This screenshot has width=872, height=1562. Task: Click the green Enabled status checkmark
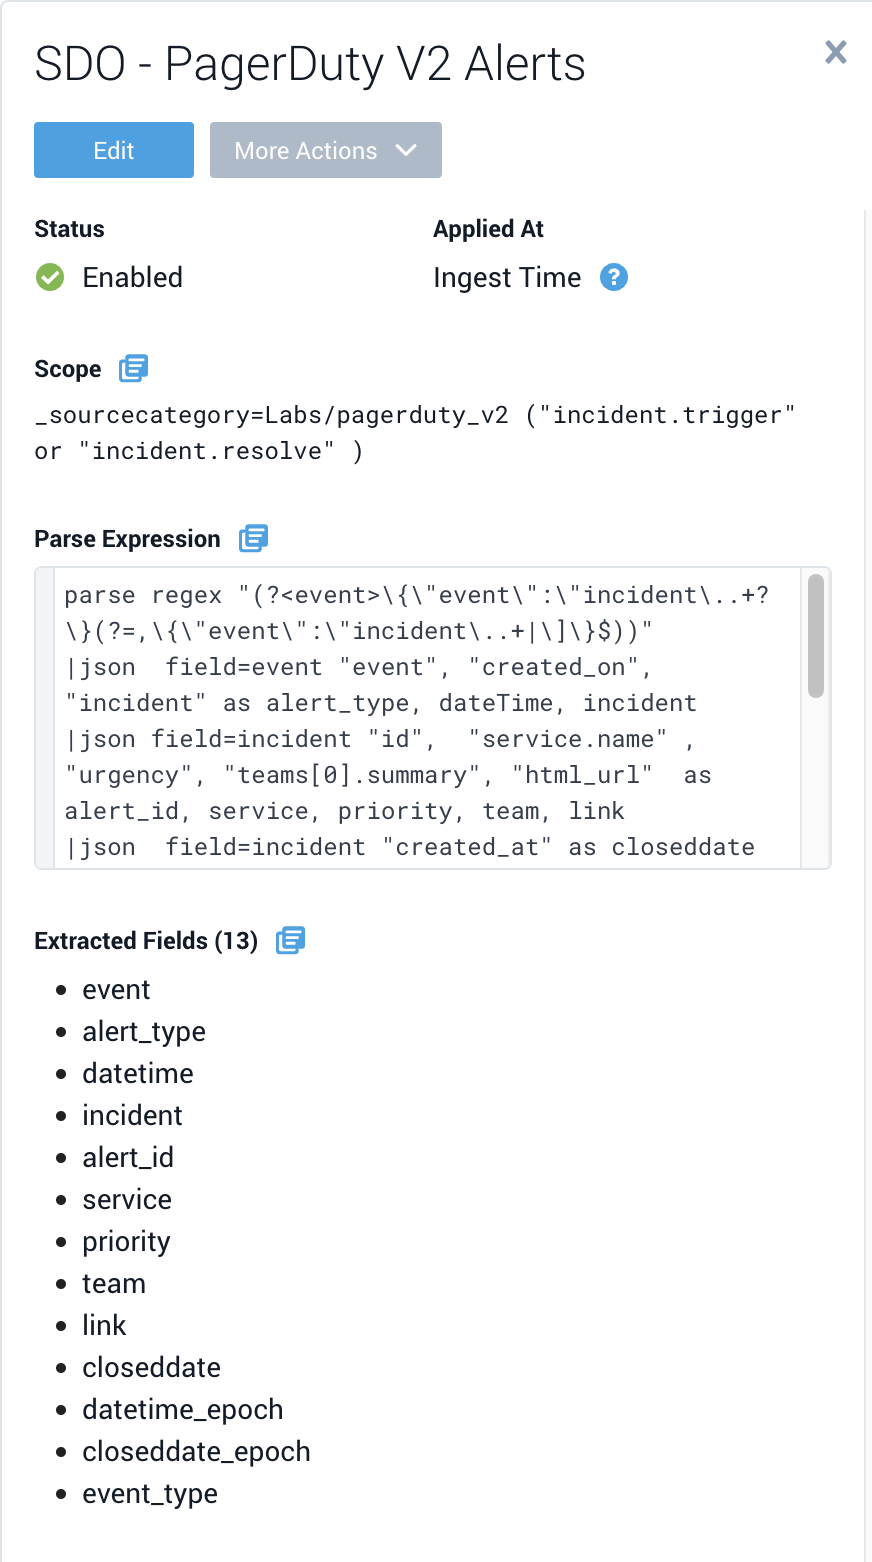(49, 277)
